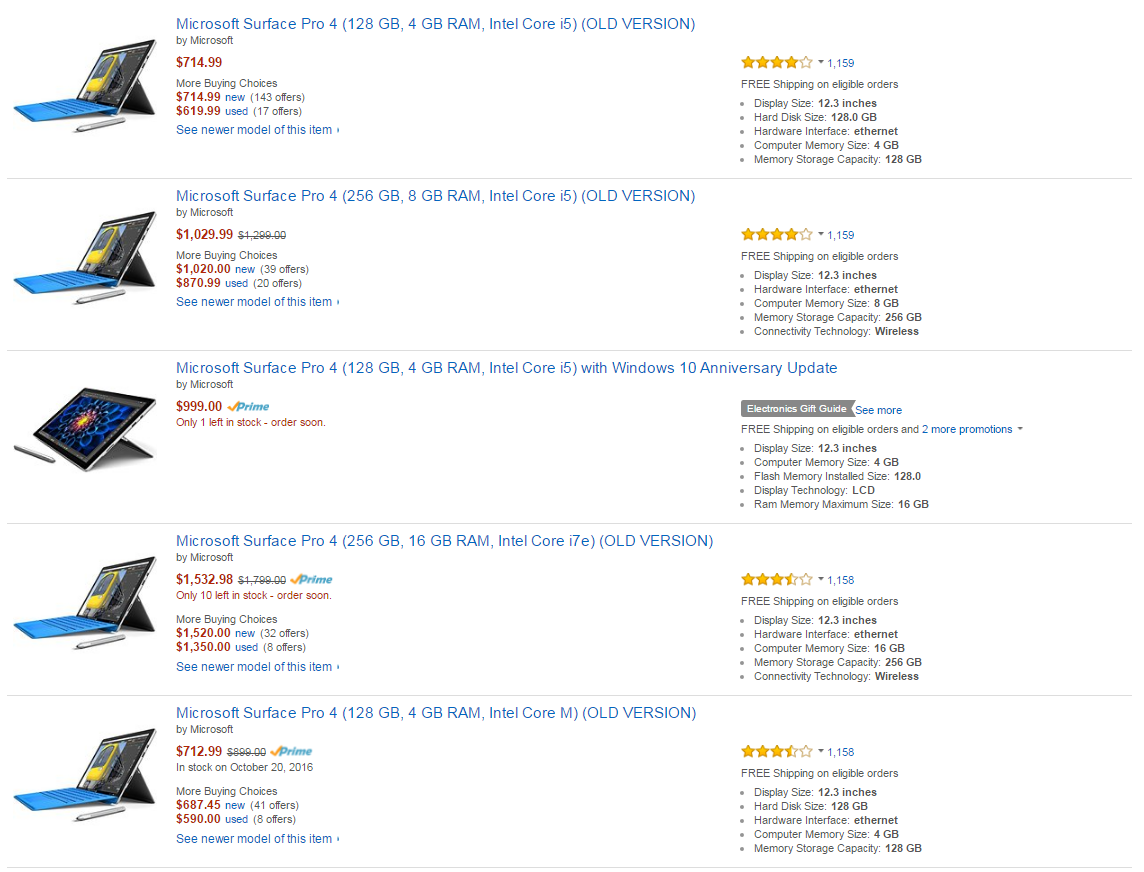This screenshot has height=872, width=1144.
Task: Open the $619.99 used offers link
Action: 239,111
